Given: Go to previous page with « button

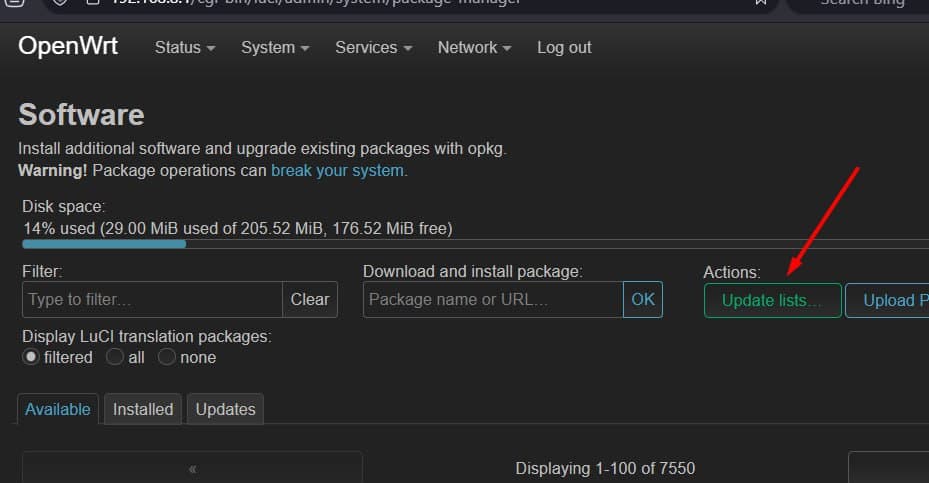Looking at the screenshot, I should (x=193, y=468).
